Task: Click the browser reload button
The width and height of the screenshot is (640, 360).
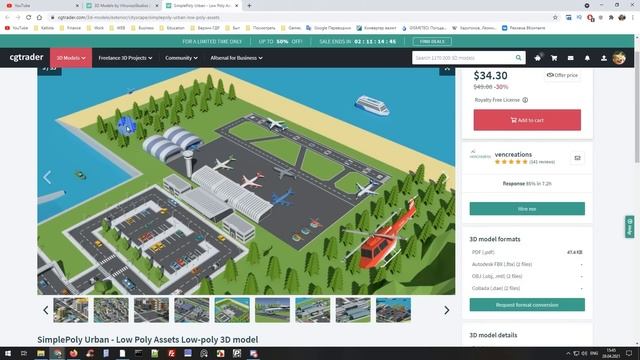Action: 29,18
